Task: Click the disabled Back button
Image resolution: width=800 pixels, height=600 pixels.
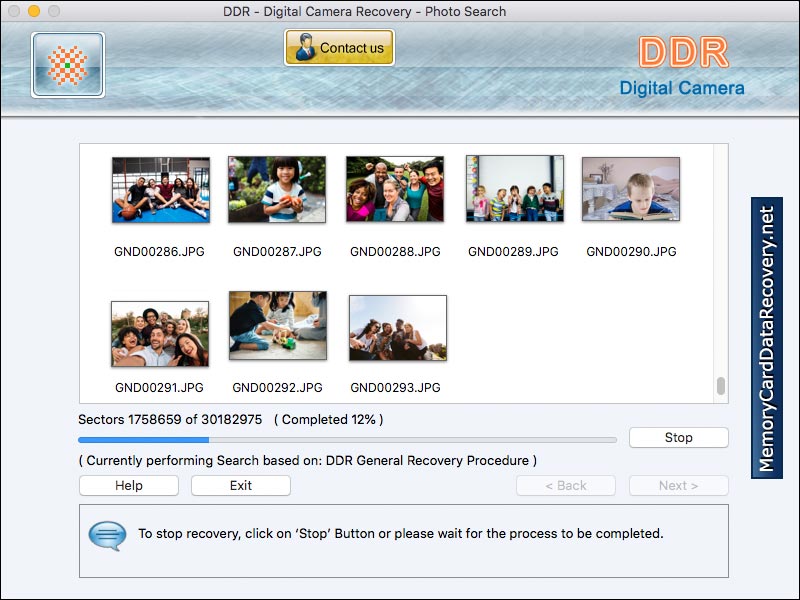Action: [566, 485]
